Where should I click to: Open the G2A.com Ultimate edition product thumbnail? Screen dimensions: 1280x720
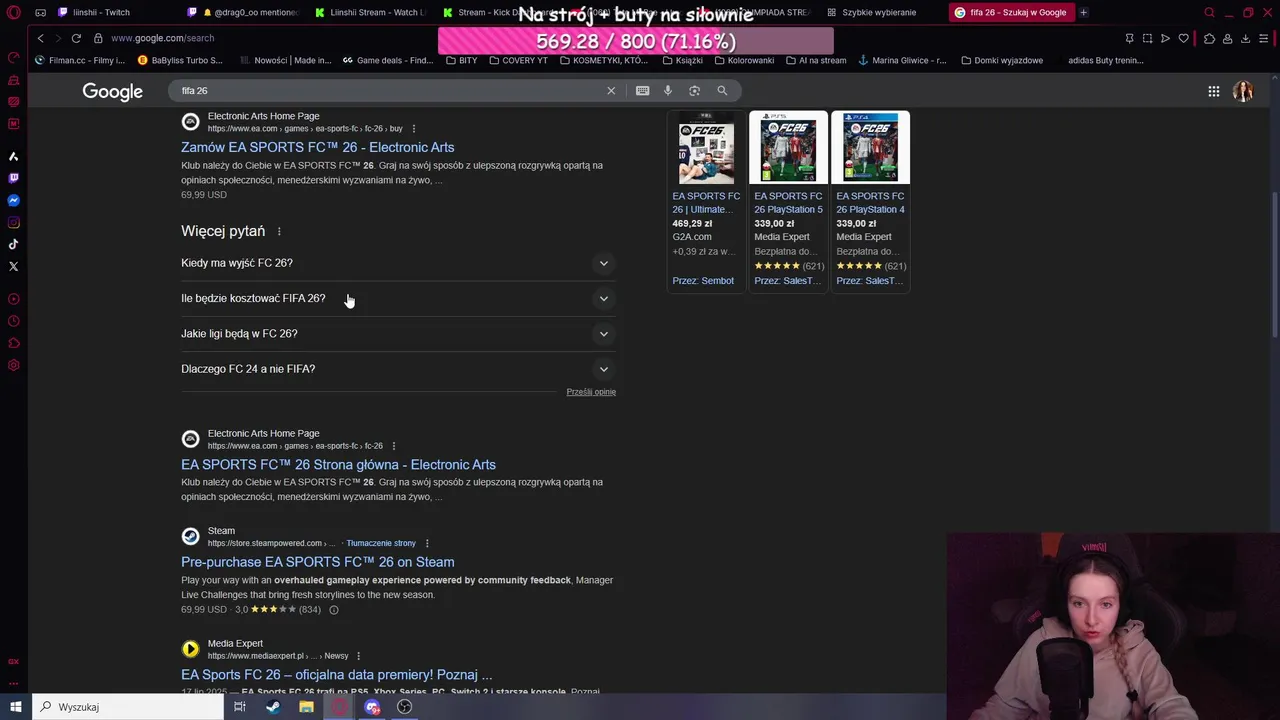tap(706, 148)
